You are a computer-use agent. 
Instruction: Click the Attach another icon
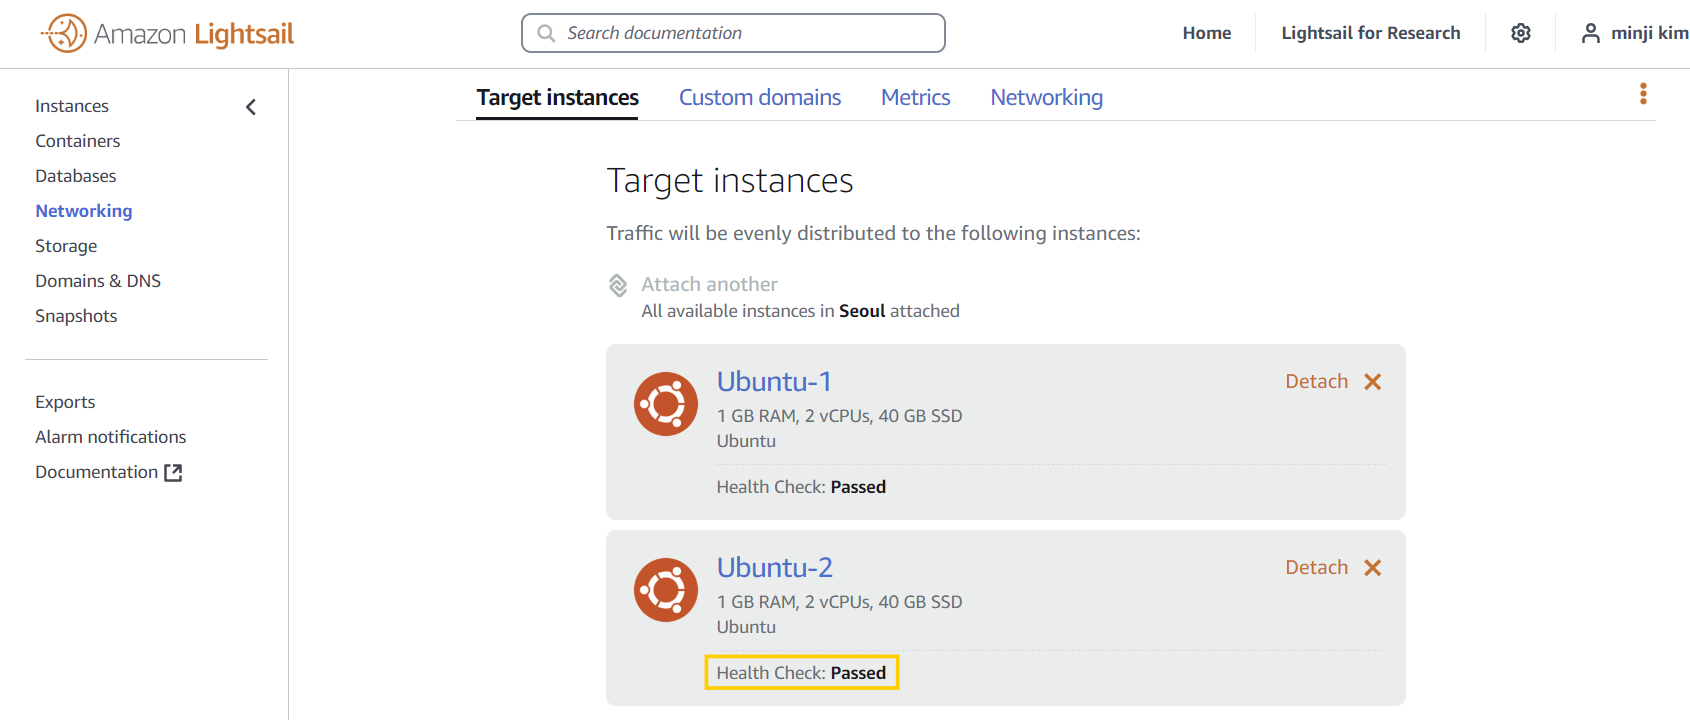[618, 285]
